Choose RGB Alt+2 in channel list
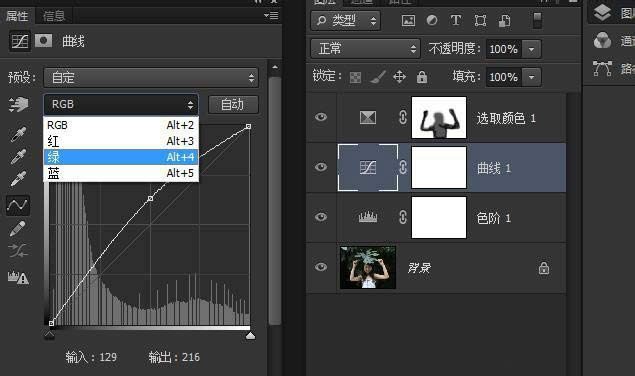This screenshot has height=376, width=635. [121, 125]
